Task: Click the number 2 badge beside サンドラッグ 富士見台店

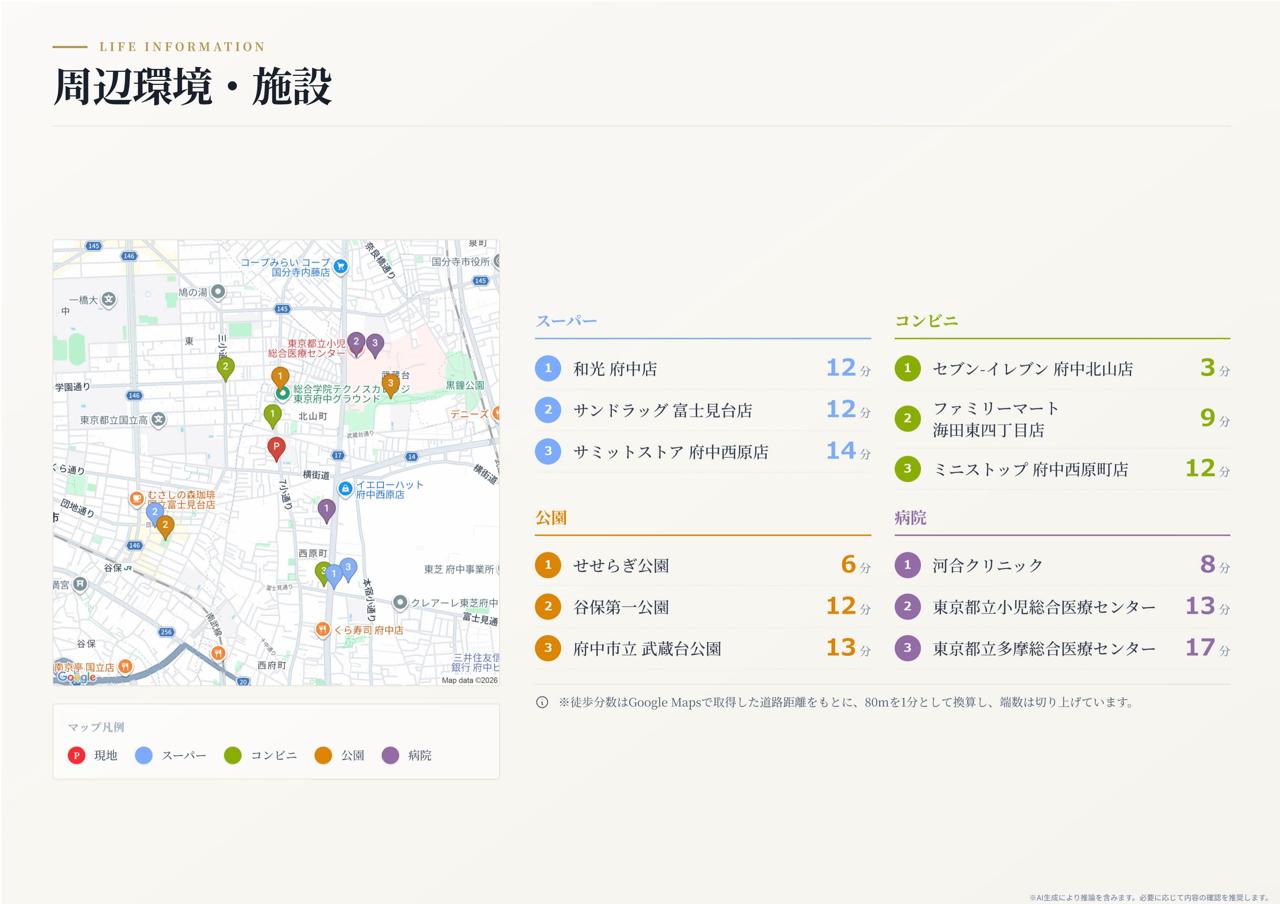Action: [548, 410]
